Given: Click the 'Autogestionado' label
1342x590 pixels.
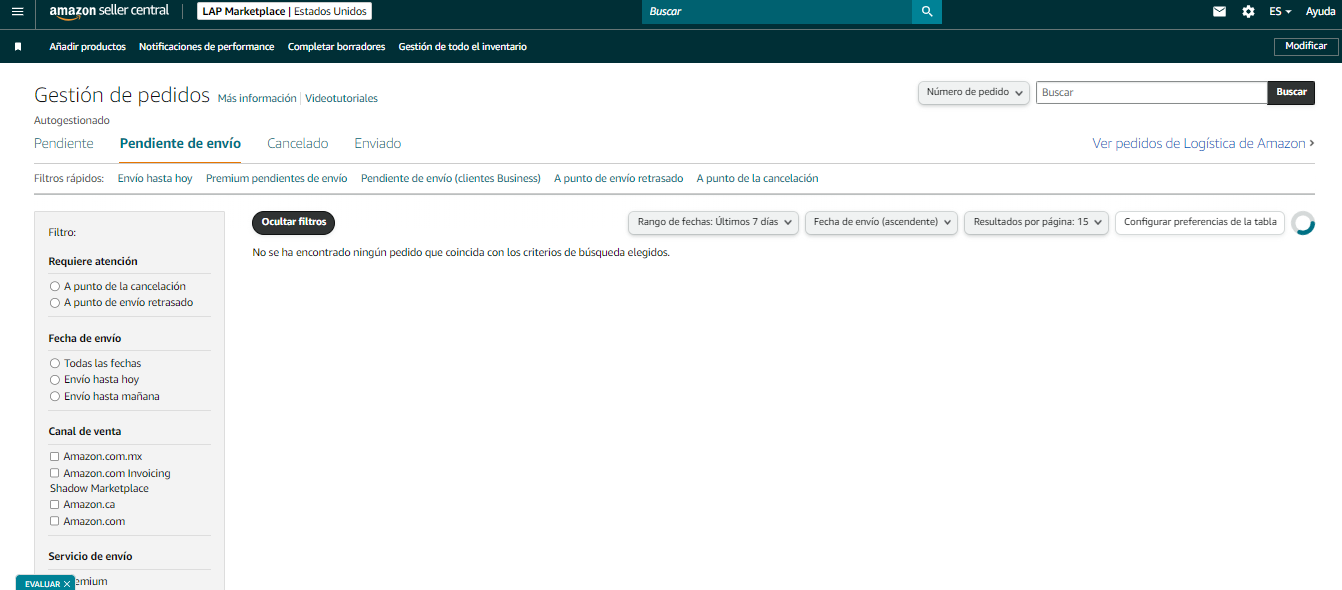Looking at the screenshot, I should 72,120.
